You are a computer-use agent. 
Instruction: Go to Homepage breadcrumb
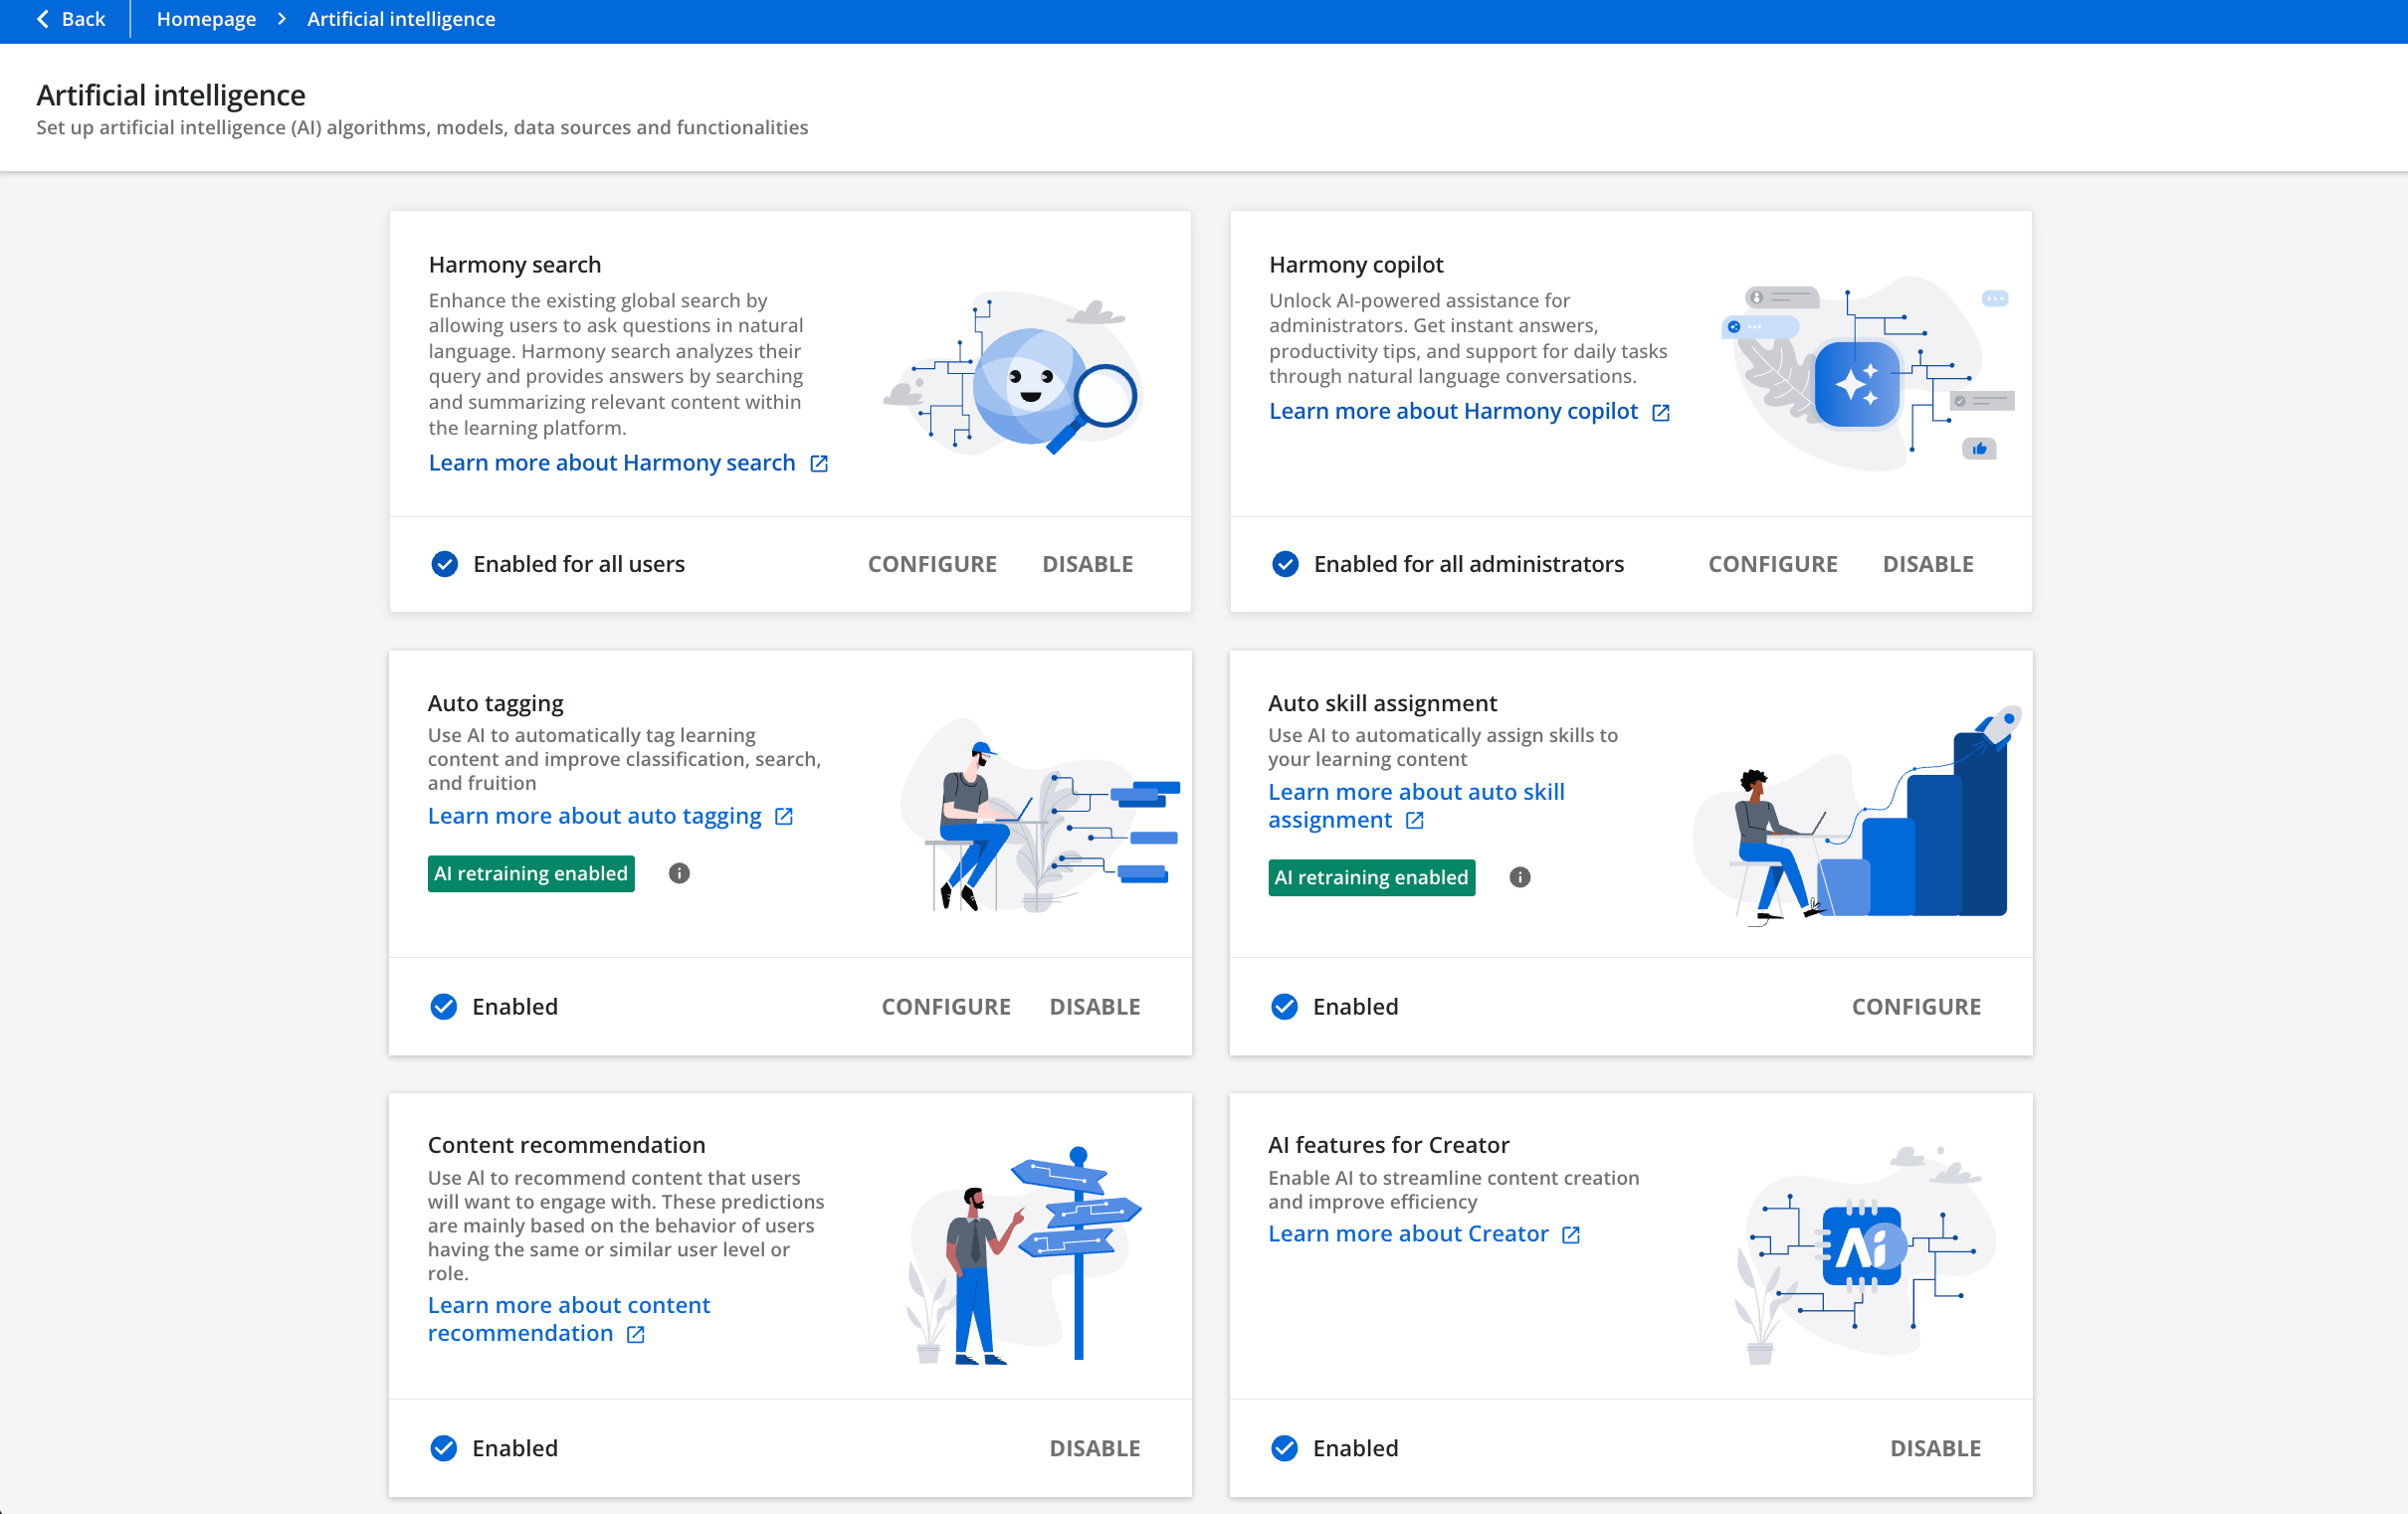click(206, 19)
